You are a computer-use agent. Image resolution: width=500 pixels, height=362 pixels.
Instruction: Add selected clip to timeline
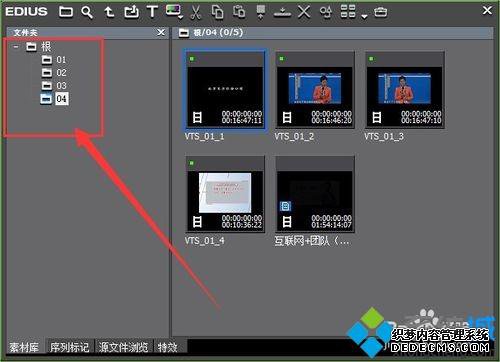tap(282, 12)
